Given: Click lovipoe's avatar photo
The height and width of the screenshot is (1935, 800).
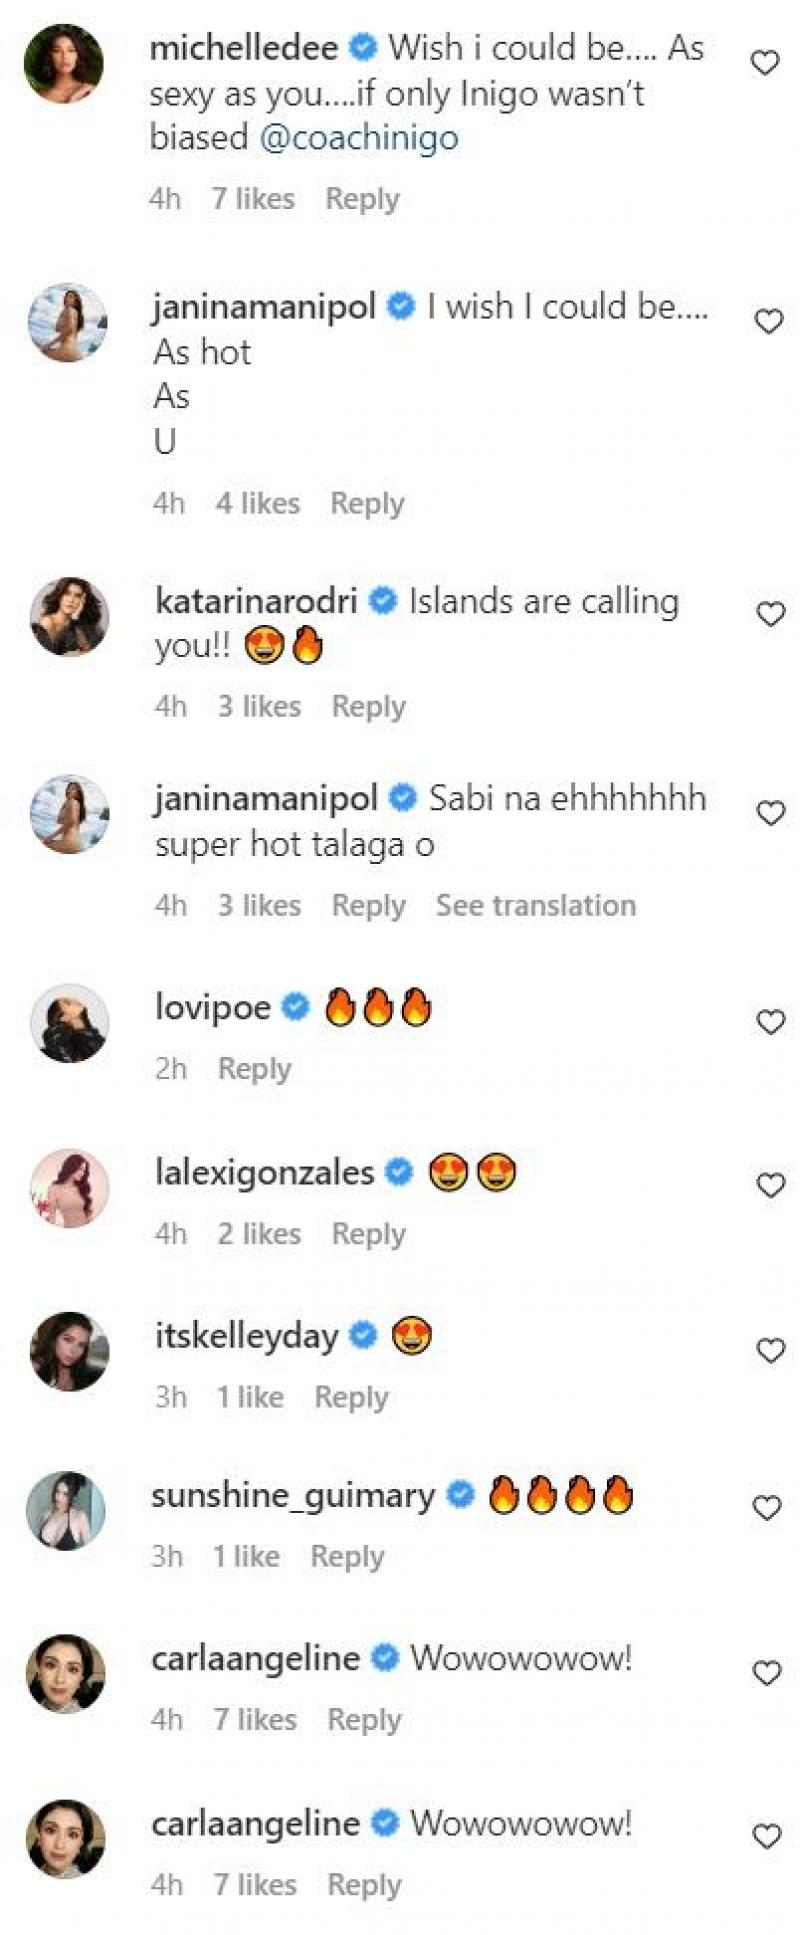Looking at the screenshot, I should point(69,1023).
